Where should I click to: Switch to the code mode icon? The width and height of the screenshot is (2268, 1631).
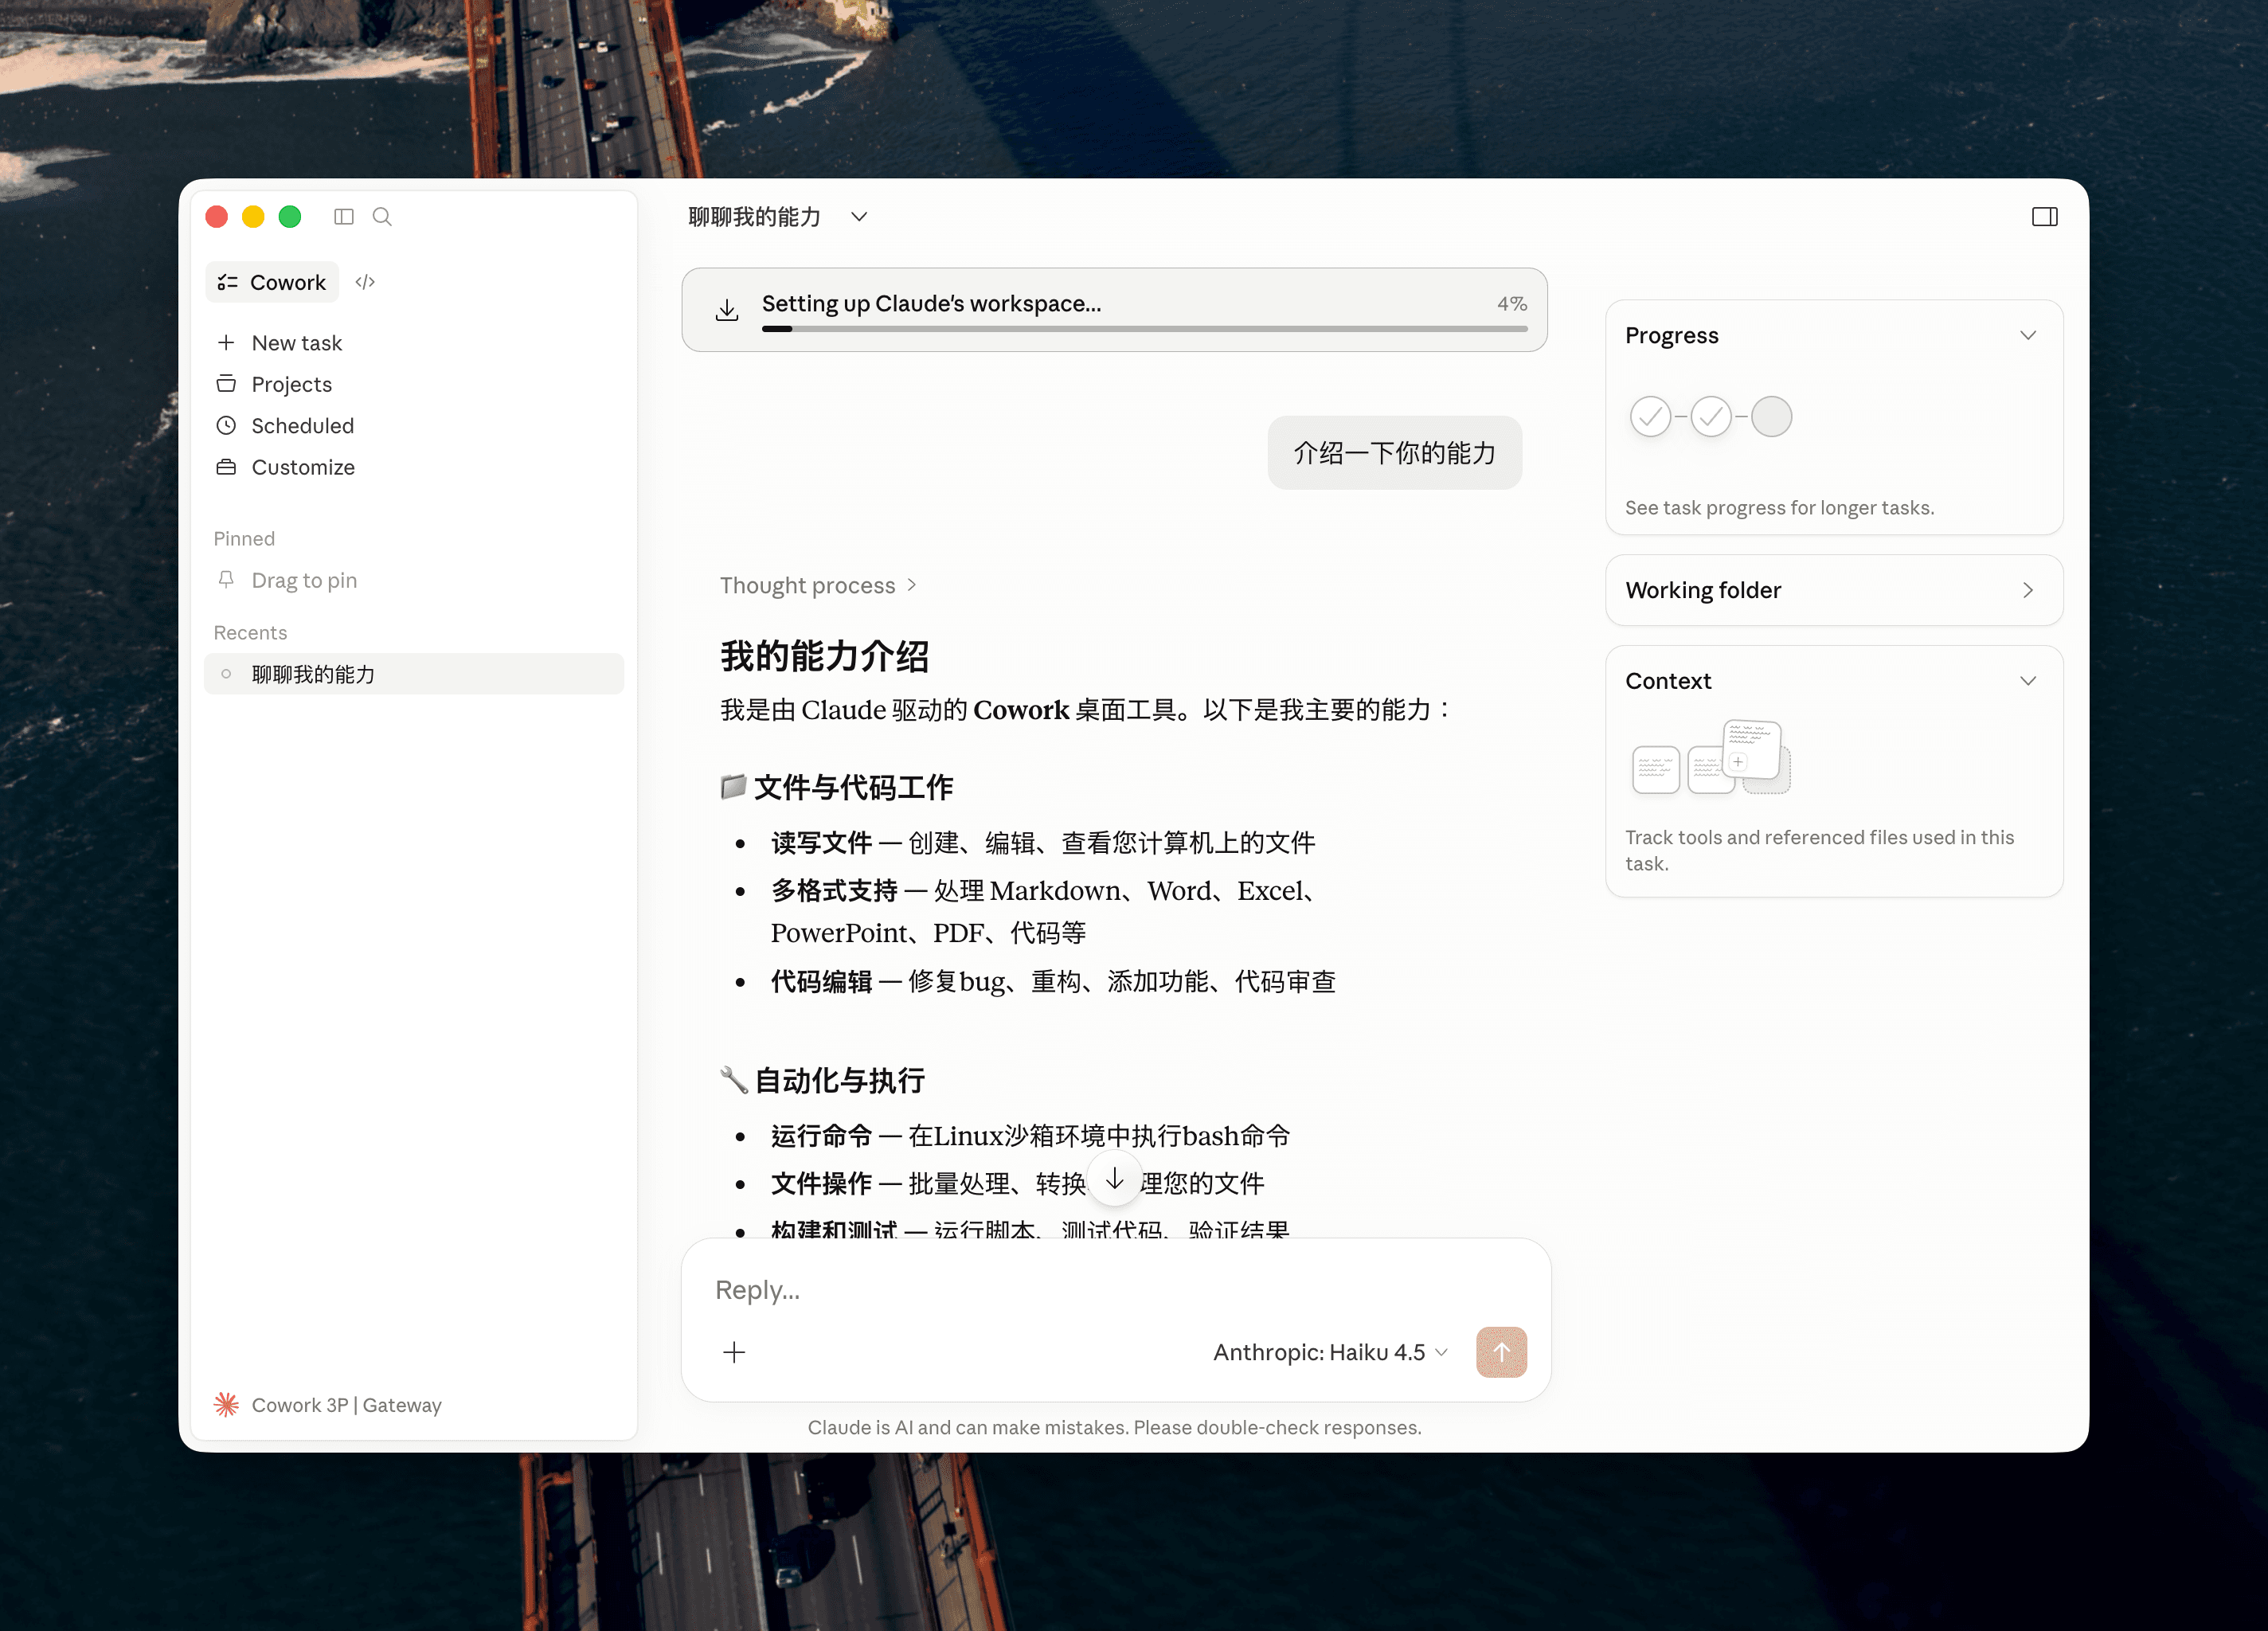pyautogui.click(x=365, y=282)
